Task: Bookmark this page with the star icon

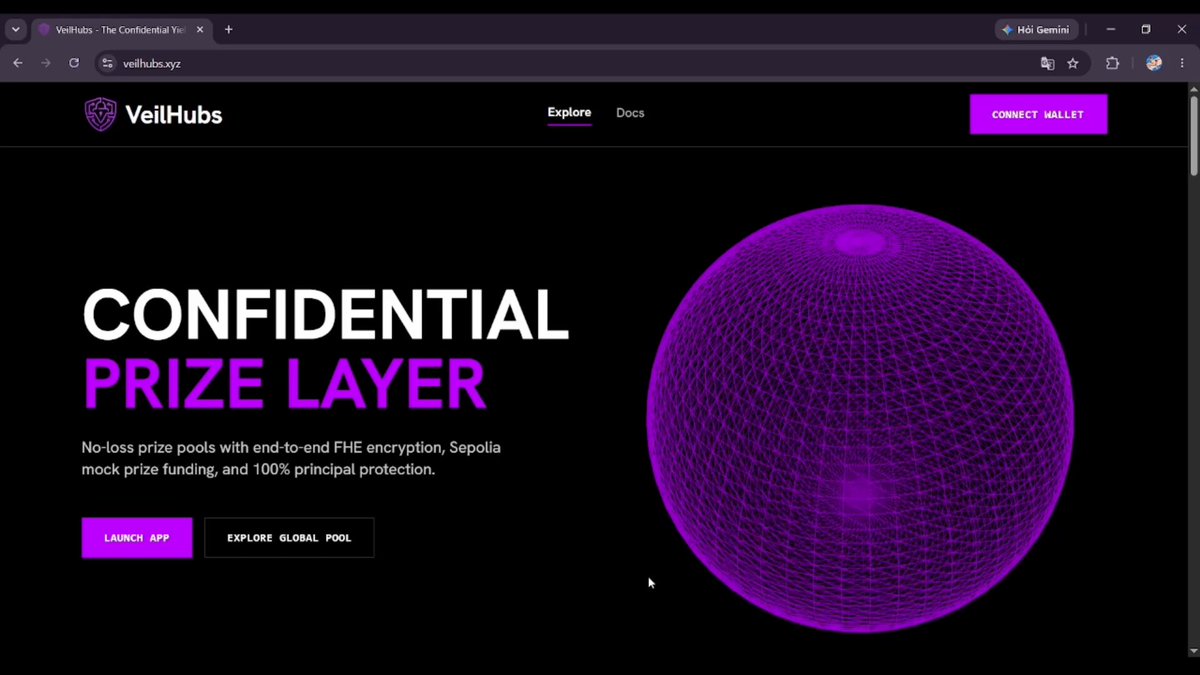Action: pos(1073,63)
